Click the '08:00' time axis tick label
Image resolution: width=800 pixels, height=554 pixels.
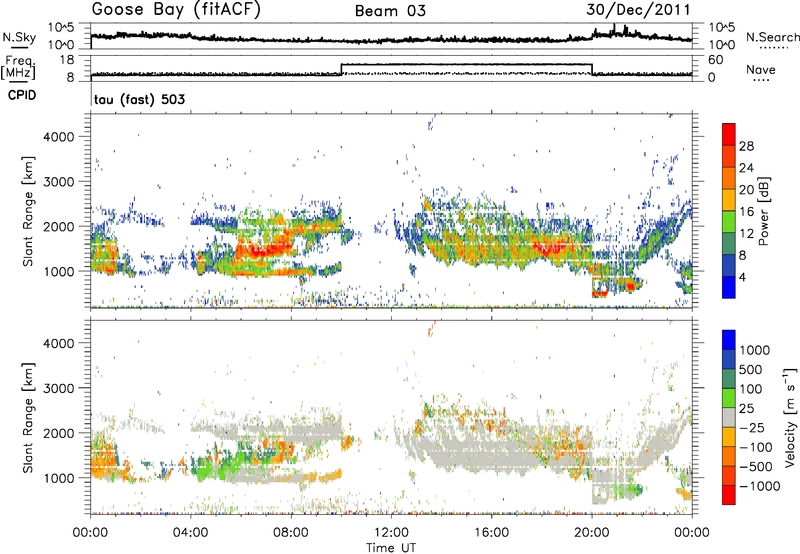[x=291, y=533]
